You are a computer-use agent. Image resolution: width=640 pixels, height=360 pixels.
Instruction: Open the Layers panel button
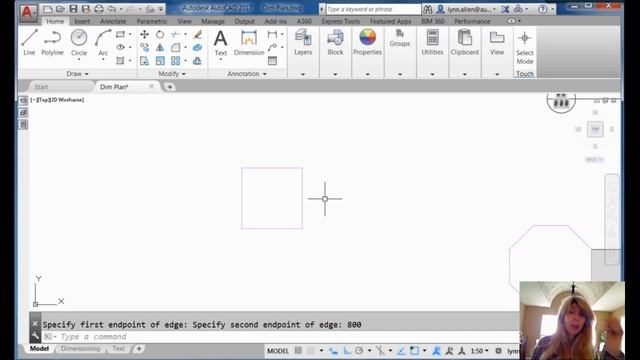click(303, 42)
